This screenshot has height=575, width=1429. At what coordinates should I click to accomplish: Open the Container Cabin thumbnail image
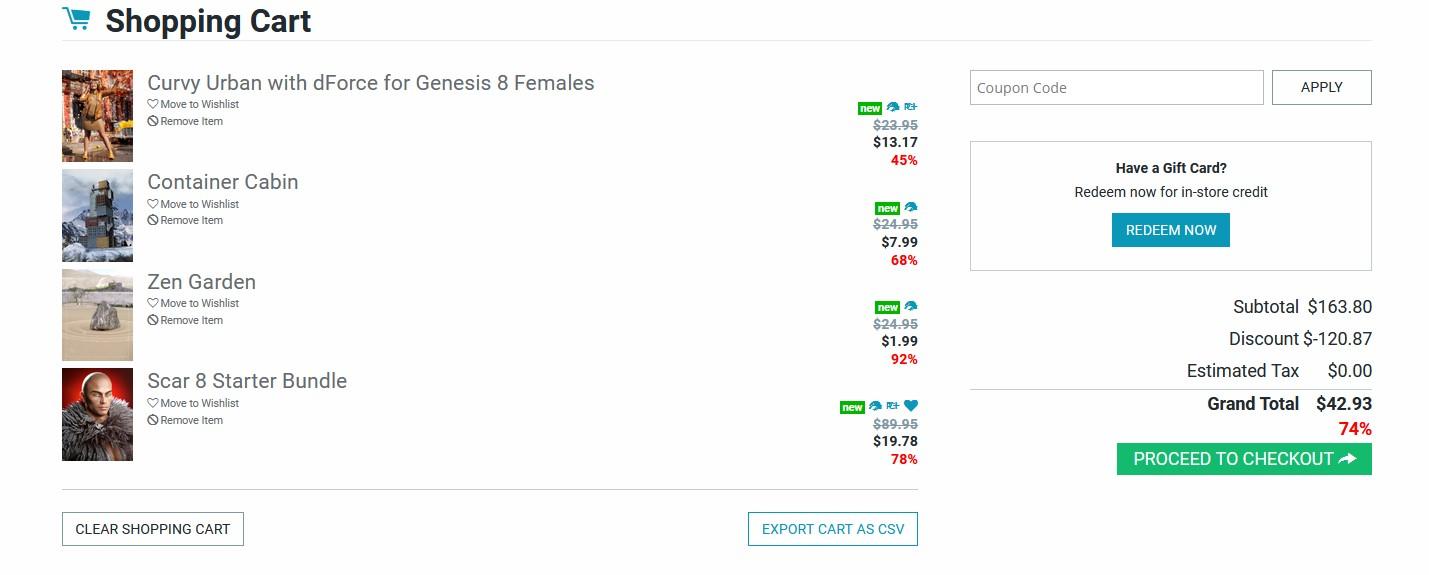pos(97,215)
